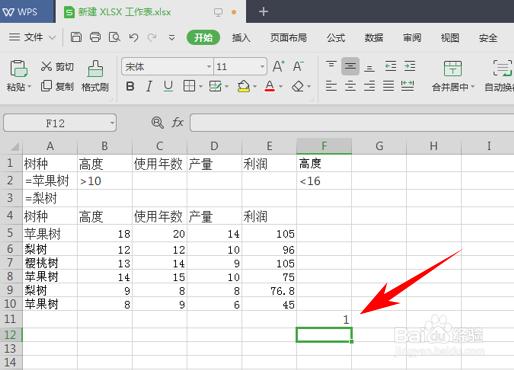This screenshot has height=370, width=514.
Task: Switch to the 页面布局 tab
Action: coord(288,38)
